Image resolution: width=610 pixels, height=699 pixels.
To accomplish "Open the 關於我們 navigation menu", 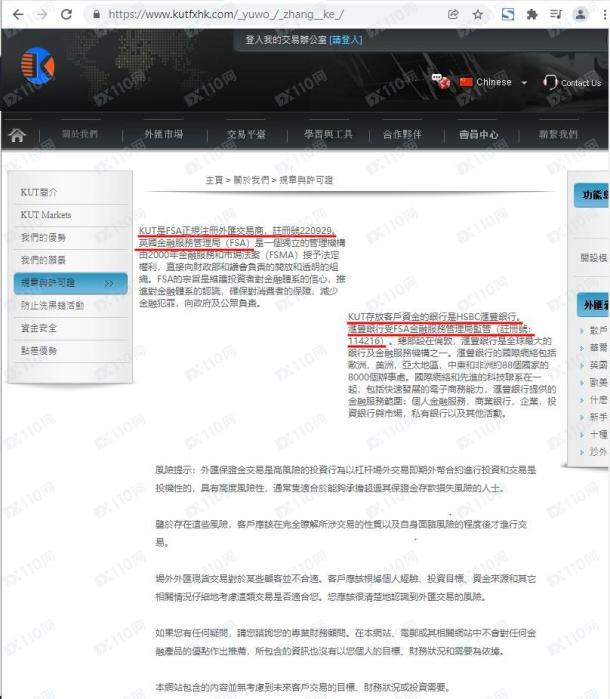I will (80, 134).
